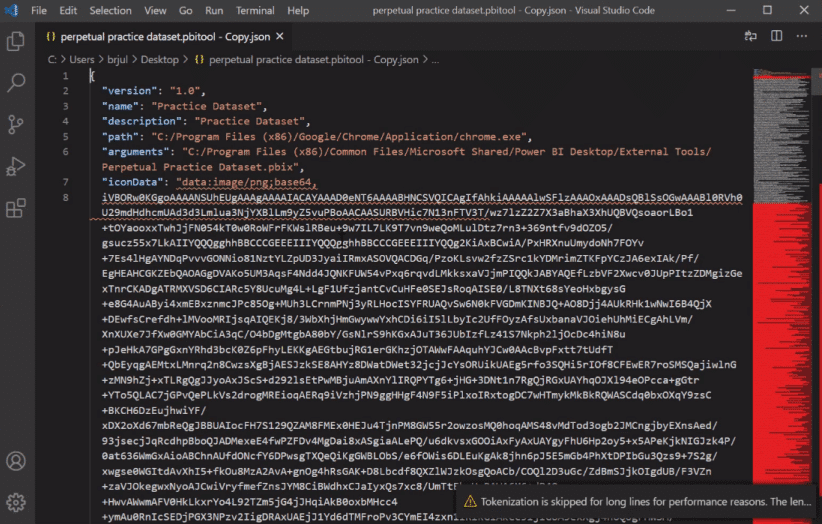The height and width of the screenshot is (524, 822).
Task: Close the perpetual practice dataset tab
Action: [x=280, y=36]
